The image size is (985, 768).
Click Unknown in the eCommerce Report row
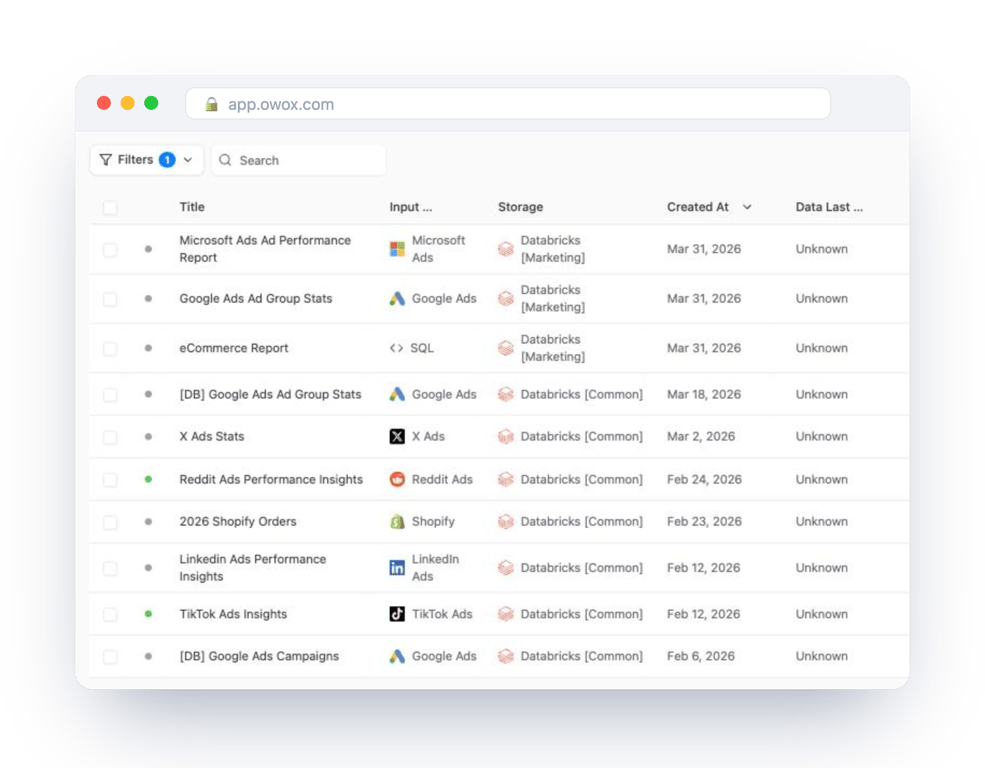[x=822, y=348]
